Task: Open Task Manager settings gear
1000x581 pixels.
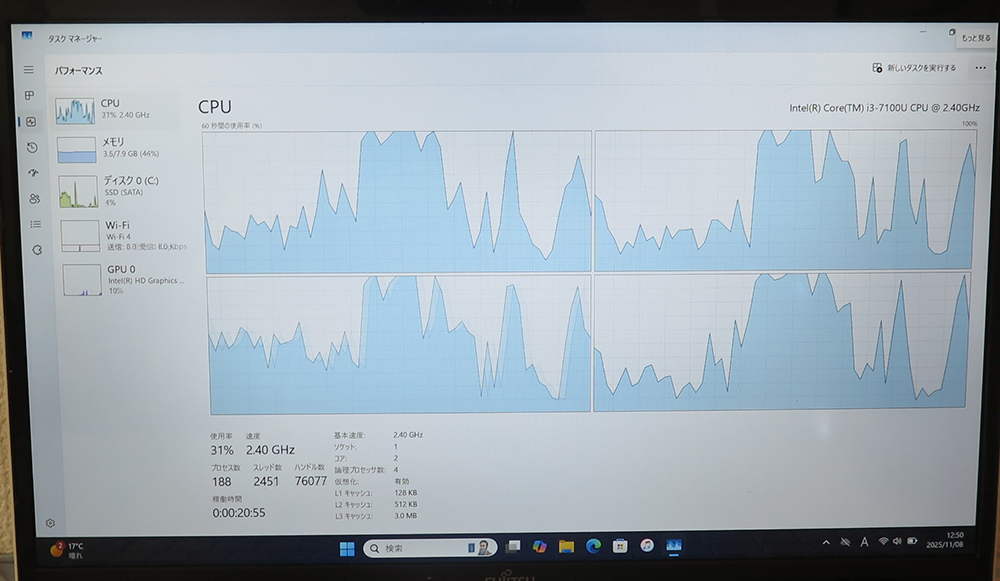Action: coord(50,523)
